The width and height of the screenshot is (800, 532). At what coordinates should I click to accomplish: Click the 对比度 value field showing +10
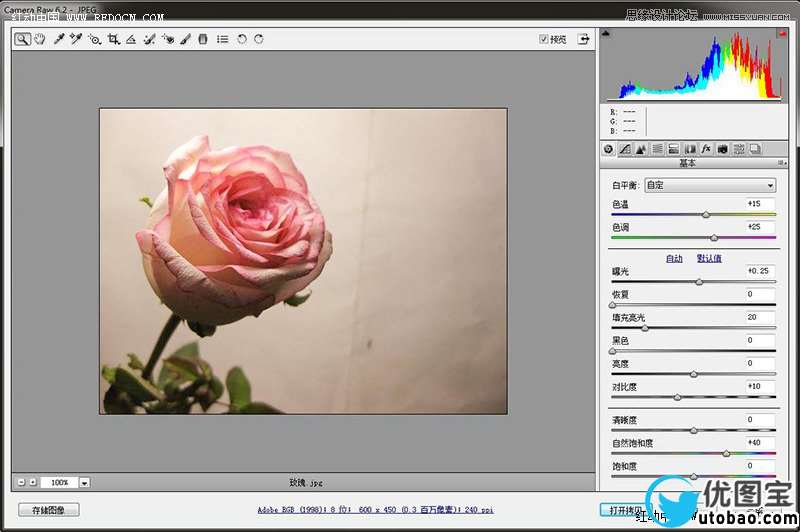760,386
